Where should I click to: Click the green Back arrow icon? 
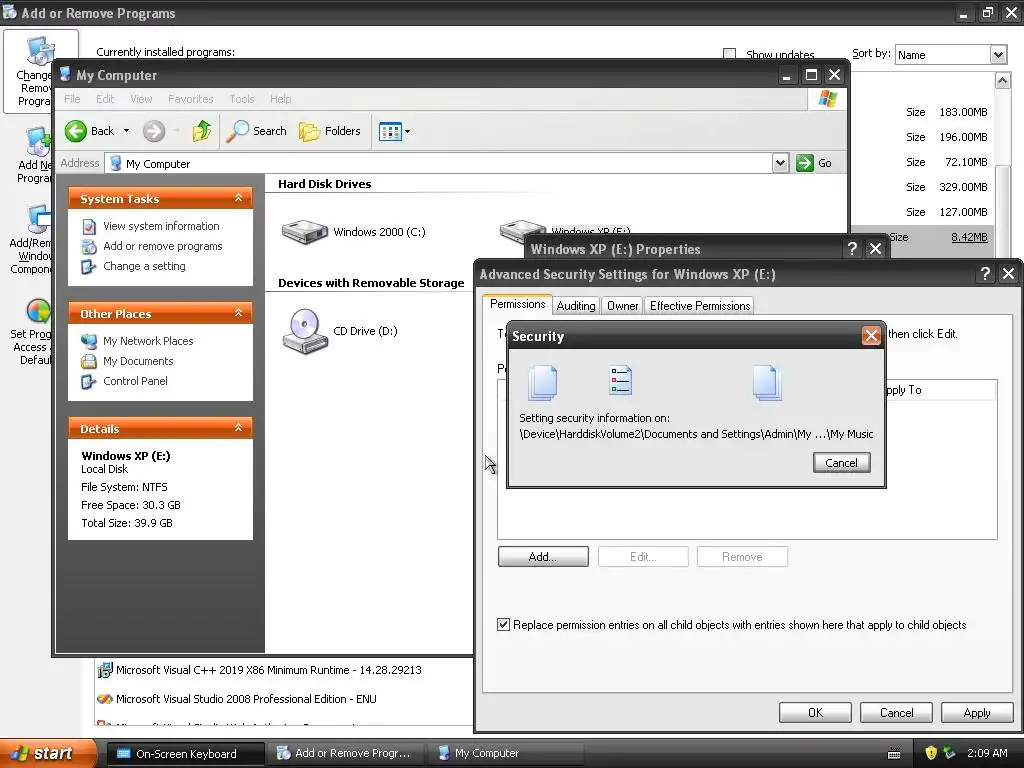[x=76, y=131]
